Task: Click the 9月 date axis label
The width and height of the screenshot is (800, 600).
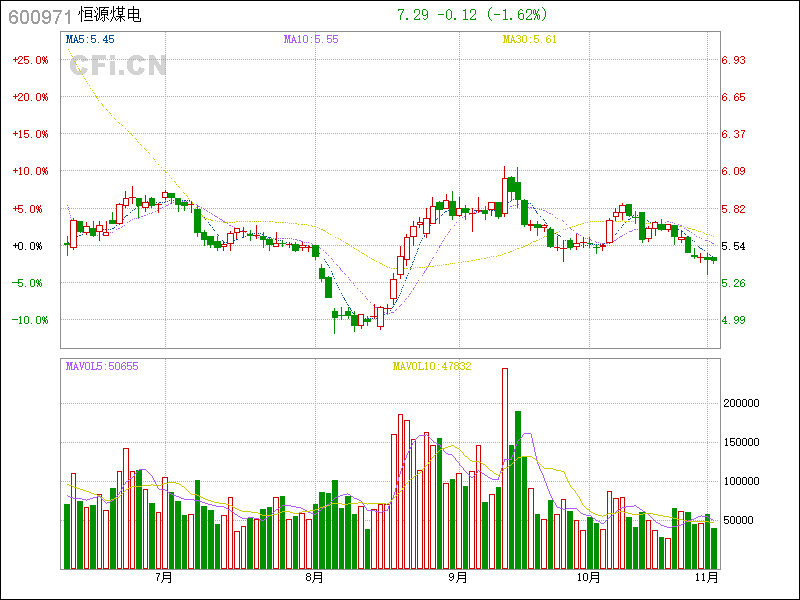Action: point(458,577)
